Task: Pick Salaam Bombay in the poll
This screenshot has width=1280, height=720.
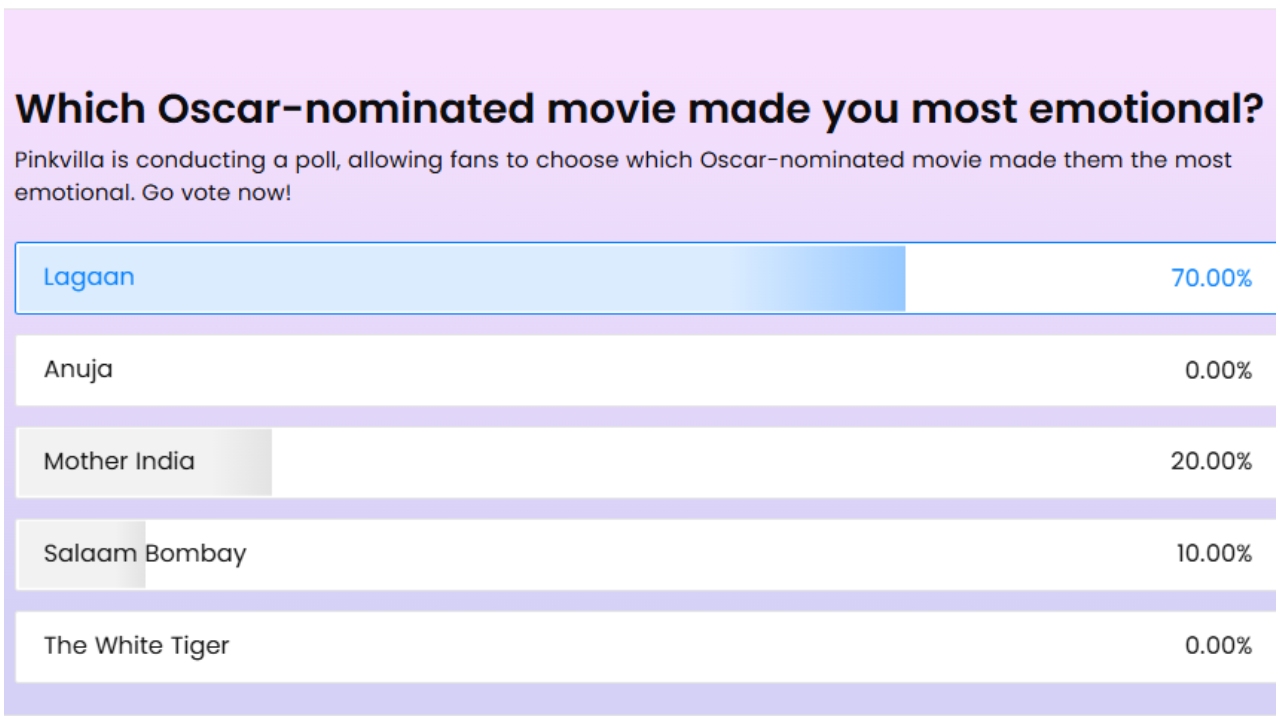Action: (x=646, y=554)
